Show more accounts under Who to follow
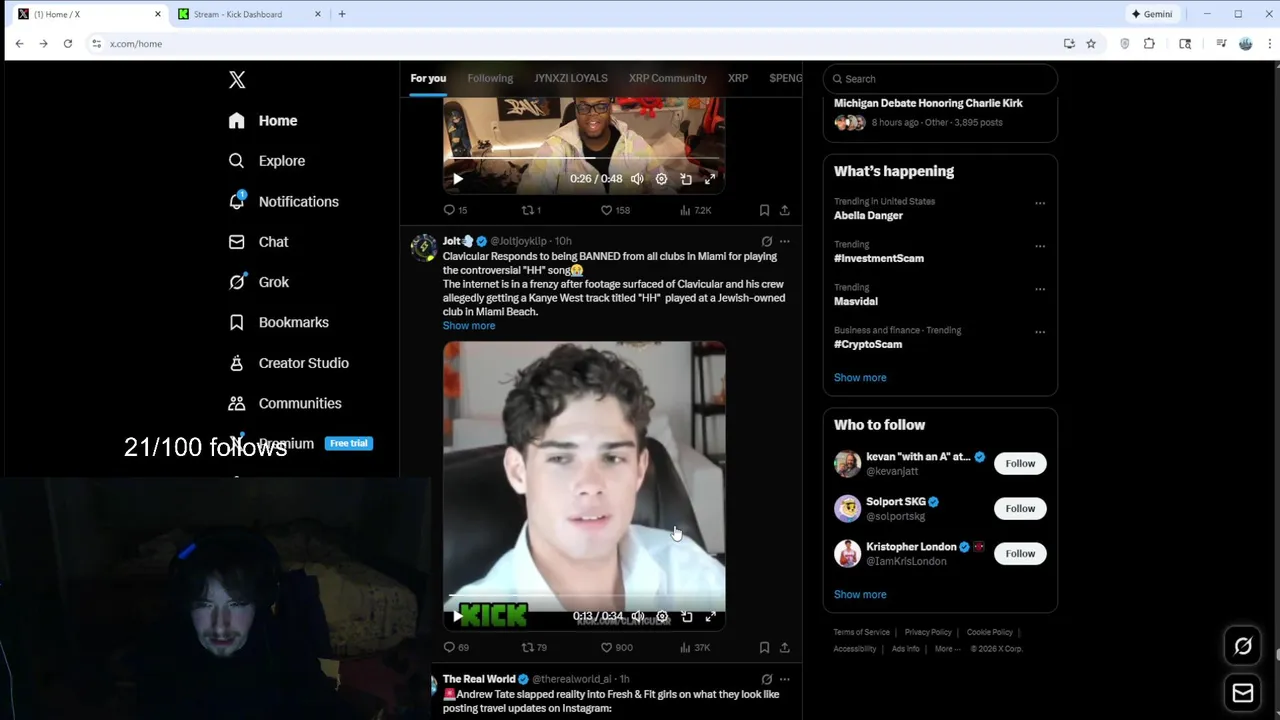This screenshot has width=1280, height=720. [860, 594]
